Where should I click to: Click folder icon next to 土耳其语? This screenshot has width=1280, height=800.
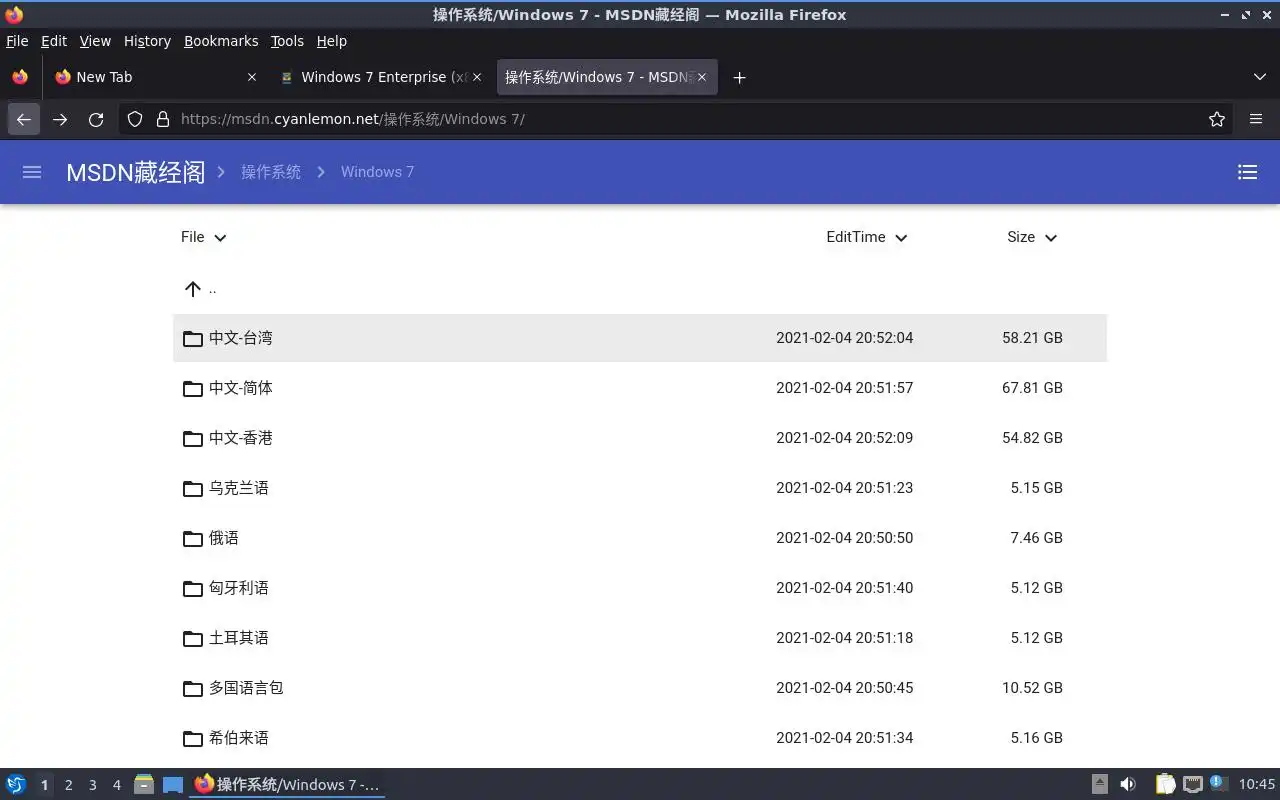pos(193,638)
